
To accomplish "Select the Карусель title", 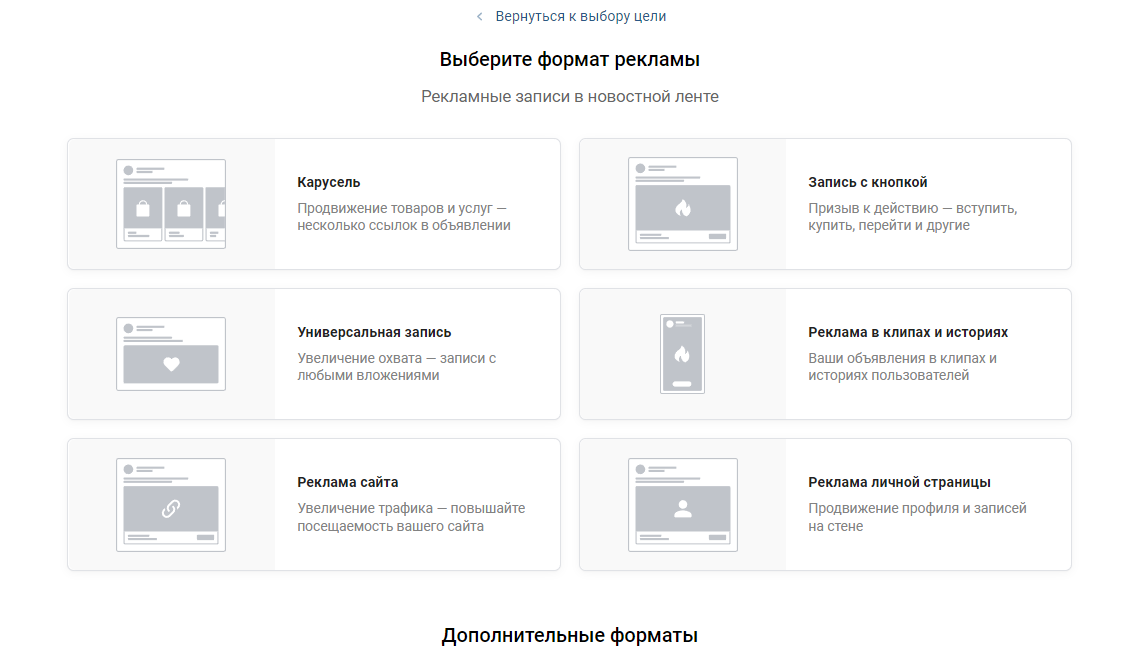I will coord(329,182).
